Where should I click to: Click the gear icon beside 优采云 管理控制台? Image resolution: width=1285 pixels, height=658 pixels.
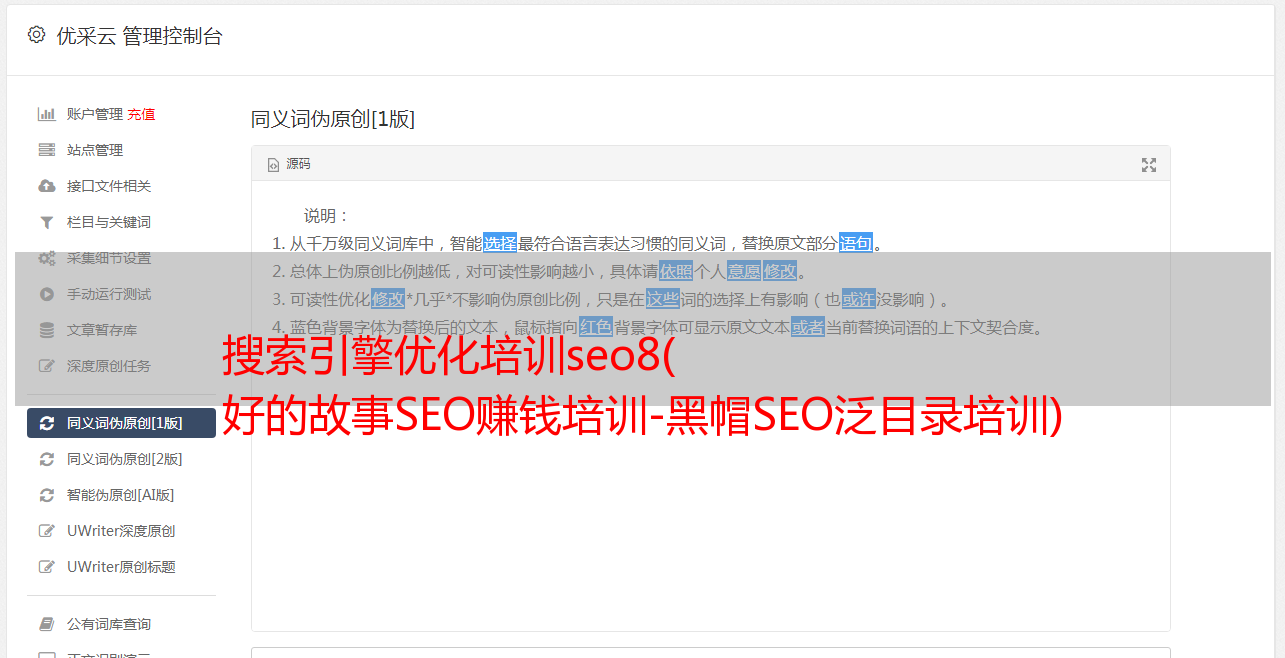click(37, 35)
